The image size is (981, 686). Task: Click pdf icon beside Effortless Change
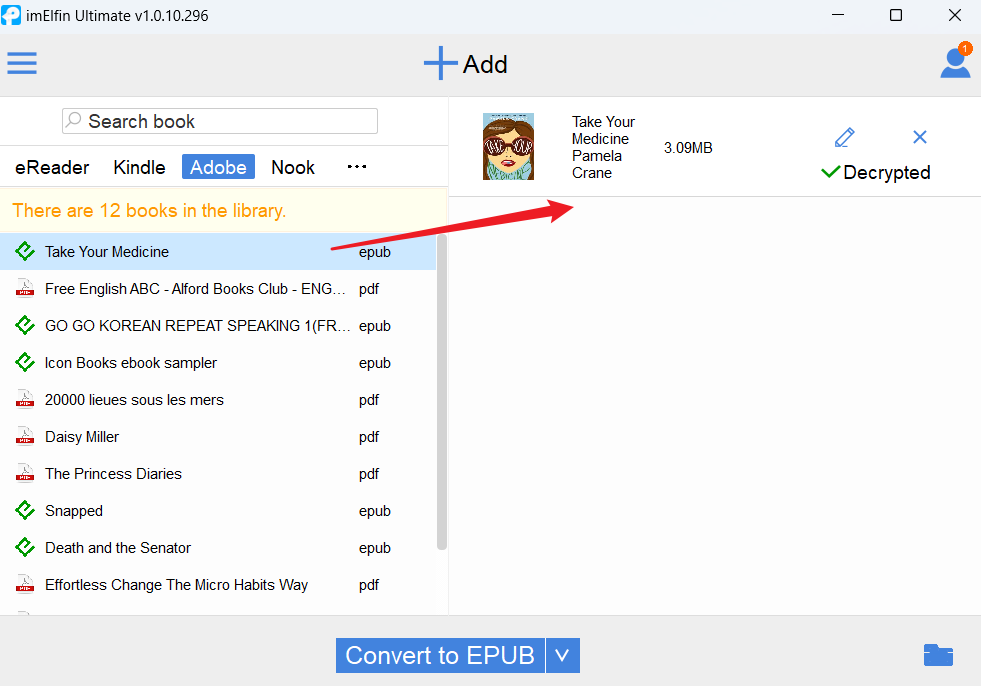coord(25,585)
